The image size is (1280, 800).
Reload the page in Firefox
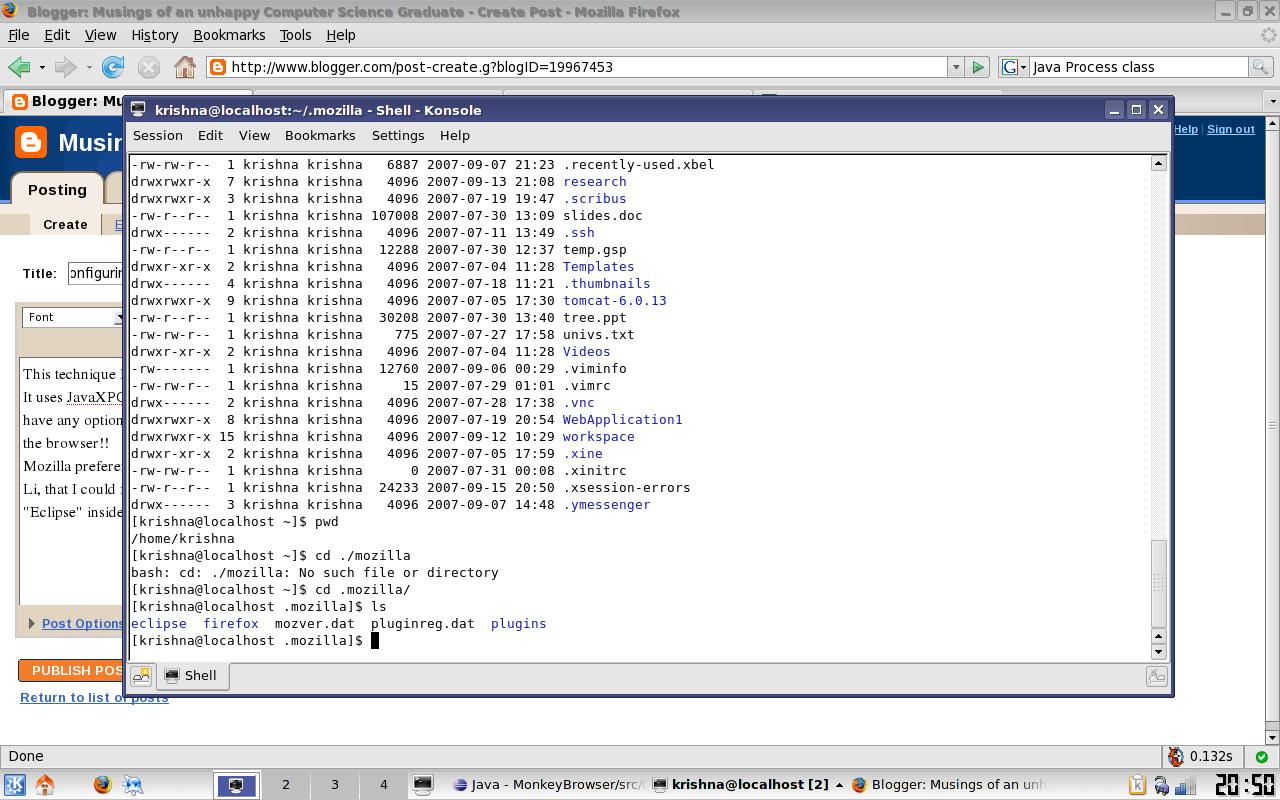pyautogui.click(x=113, y=67)
